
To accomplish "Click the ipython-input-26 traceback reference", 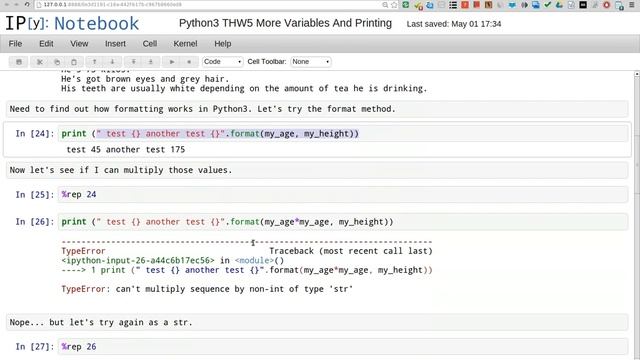I will (138, 260).
